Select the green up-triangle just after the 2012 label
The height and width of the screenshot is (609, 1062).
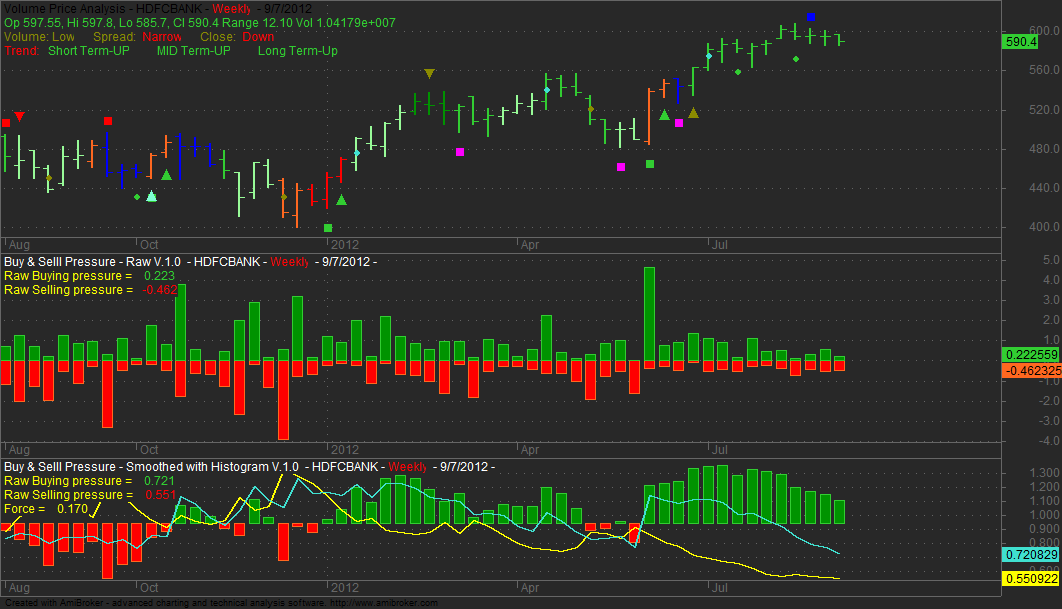click(x=341, y=200)
